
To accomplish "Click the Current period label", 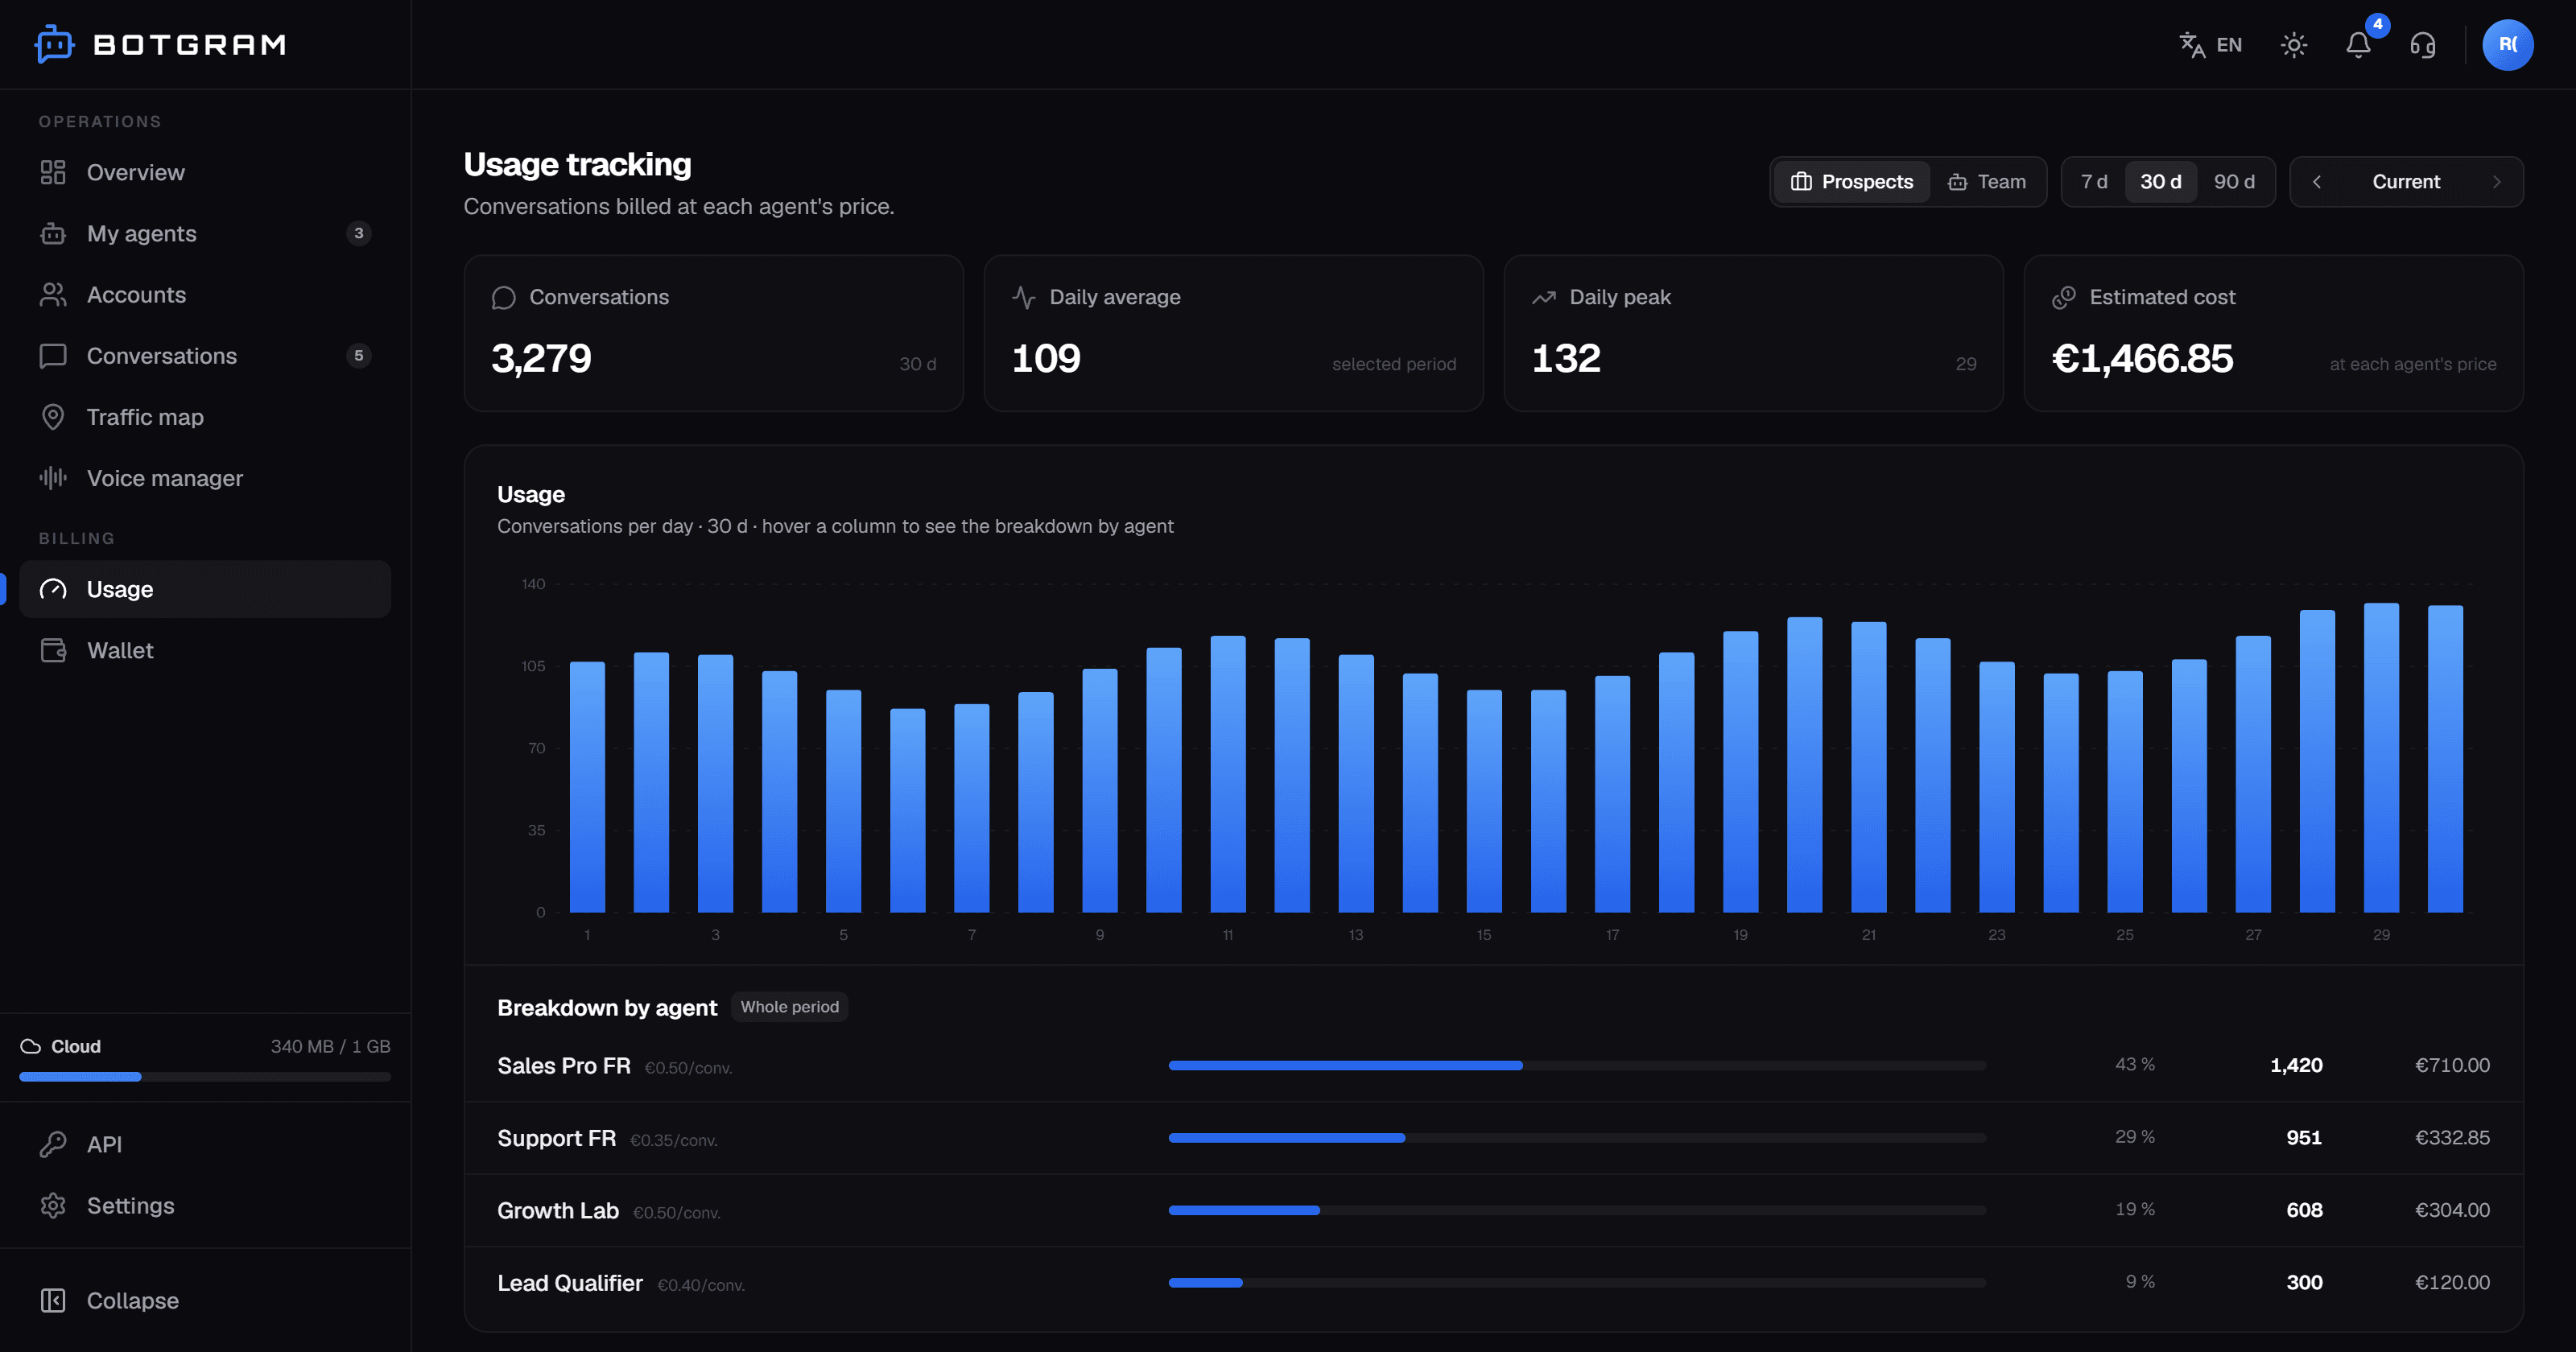I will 2406,182.
